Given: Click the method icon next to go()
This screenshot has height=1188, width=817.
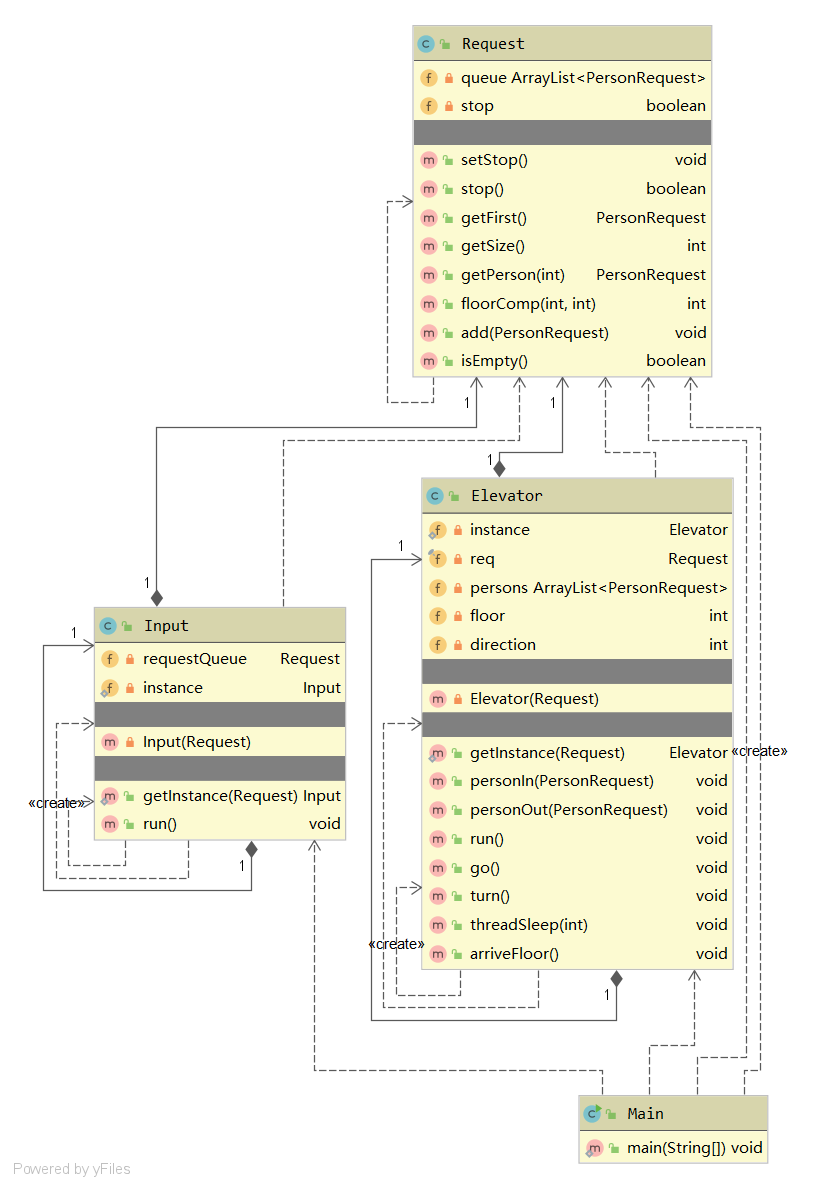Looking at the screenshot, I should point(437,868).
